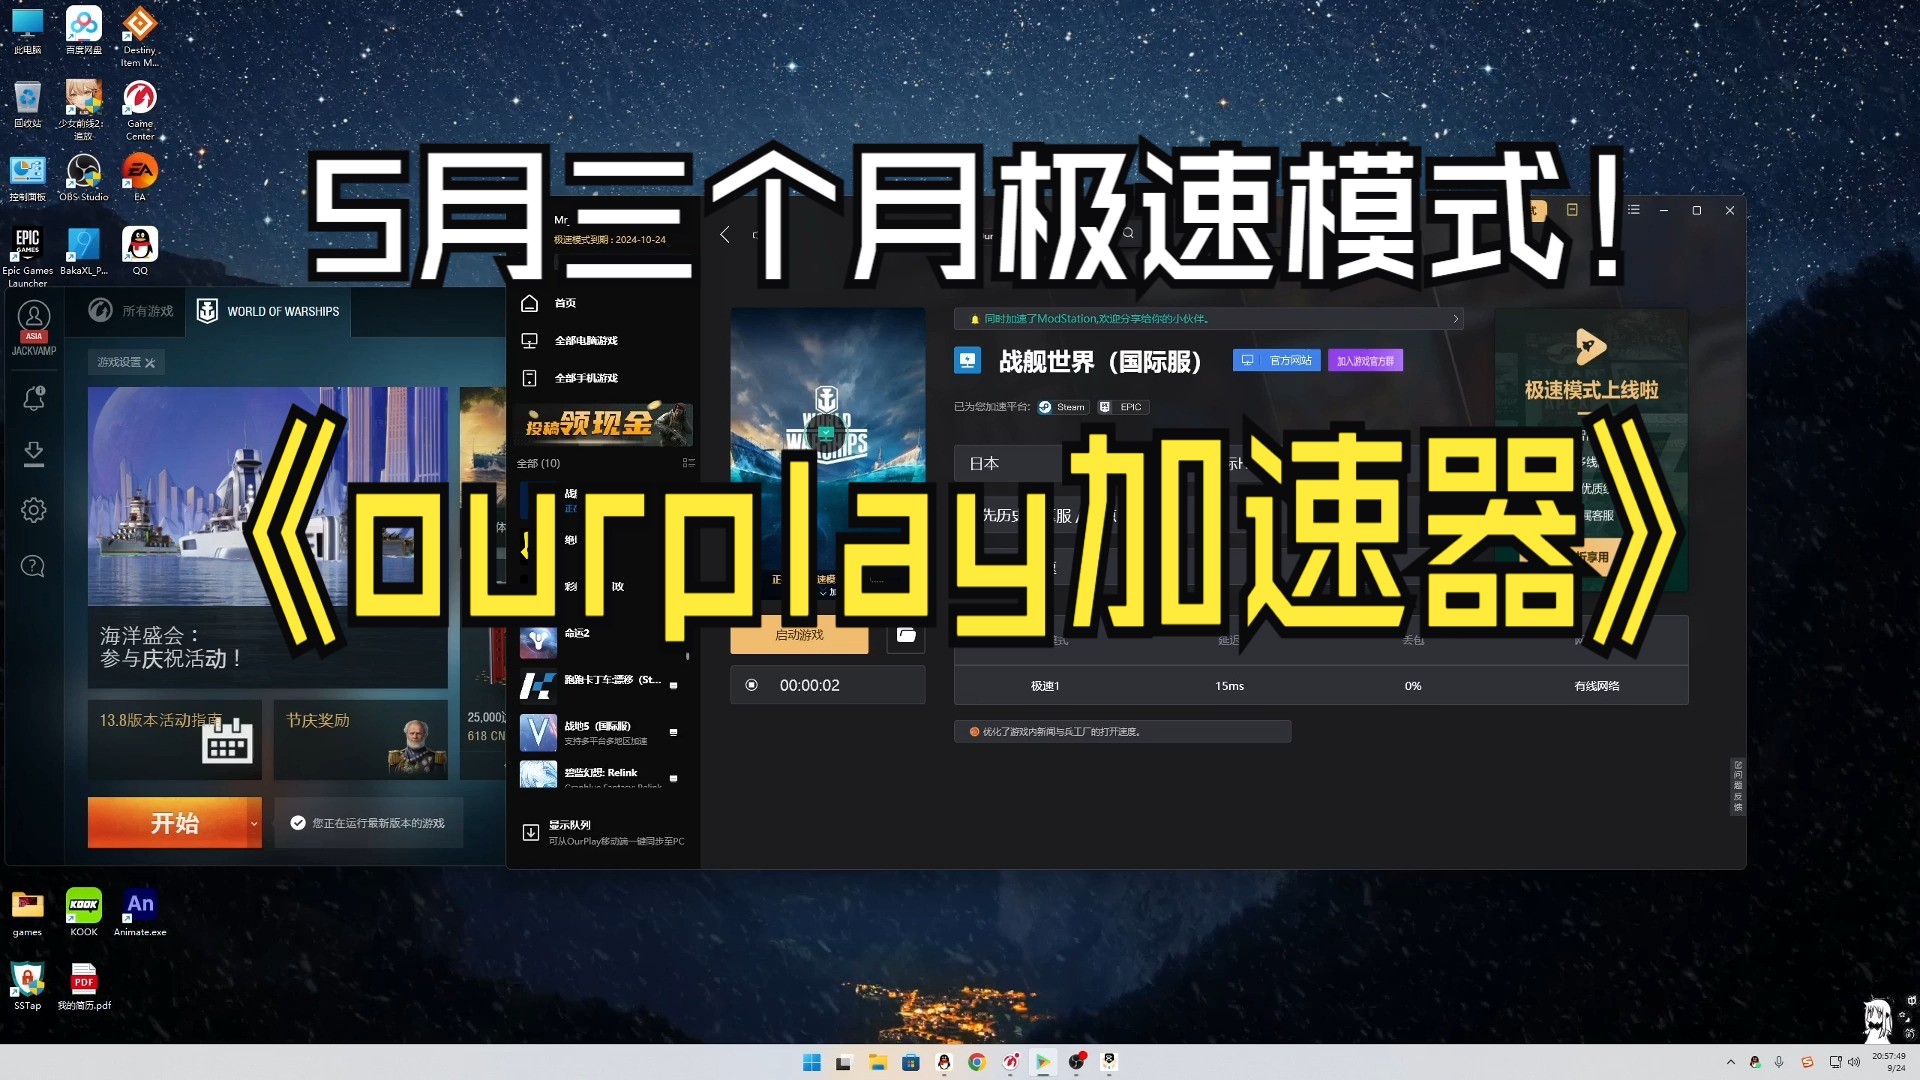The image size is (1920, 1080).
Task: Click the 启动游戏 launch button
Action: click(799, 635)
